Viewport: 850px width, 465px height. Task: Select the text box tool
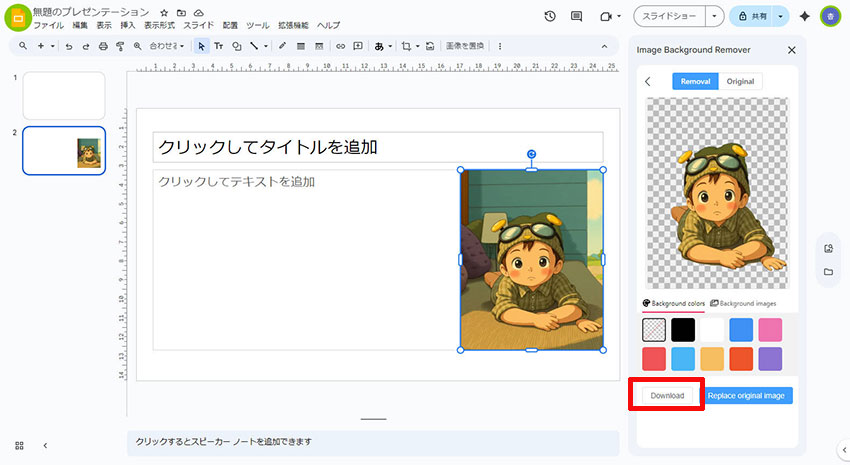tap(219, 46)
